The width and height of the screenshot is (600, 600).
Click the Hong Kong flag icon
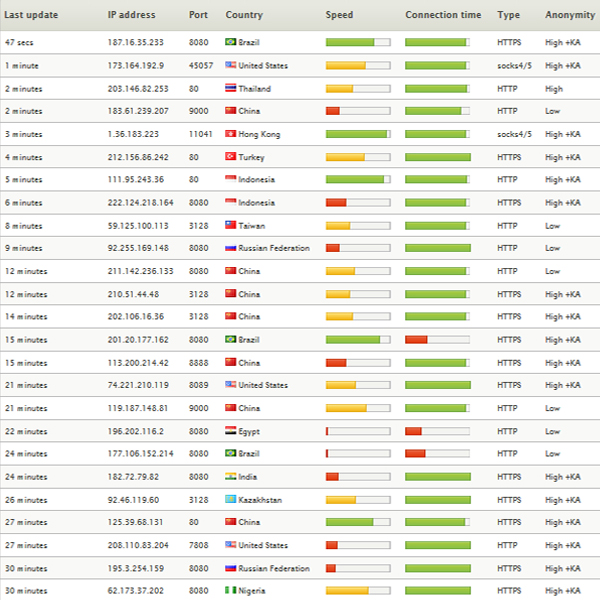coord(231,134)
